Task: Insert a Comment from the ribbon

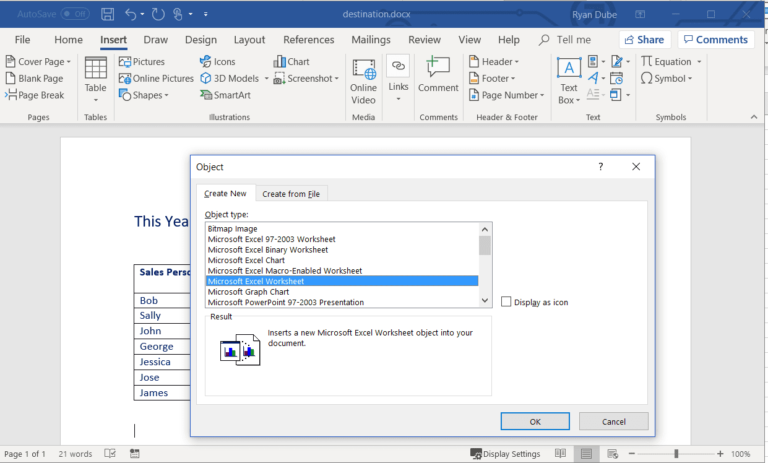Action: tap(437, 68)
